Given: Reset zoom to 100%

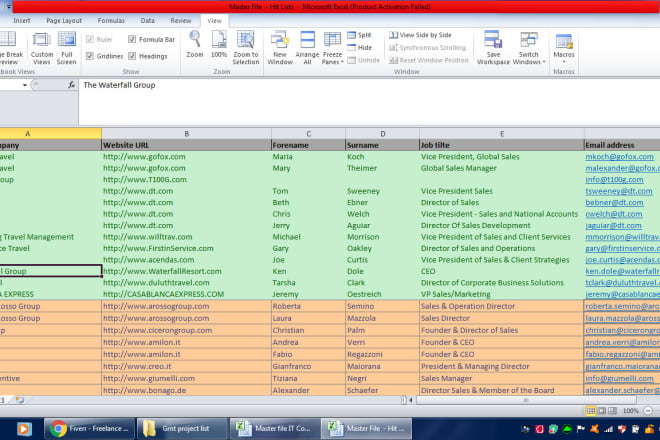Looking at the screenshot, I should (x=219, y=45).
